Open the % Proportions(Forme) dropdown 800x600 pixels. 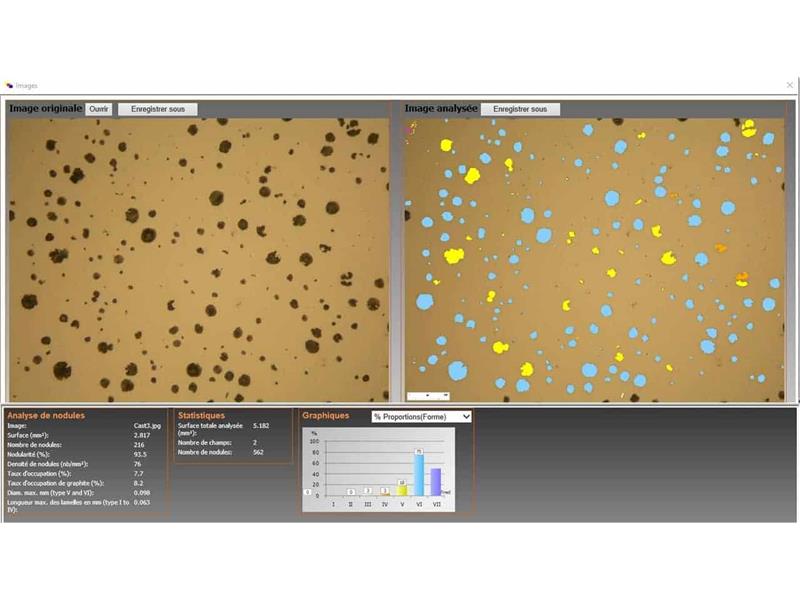pos(421,416)
